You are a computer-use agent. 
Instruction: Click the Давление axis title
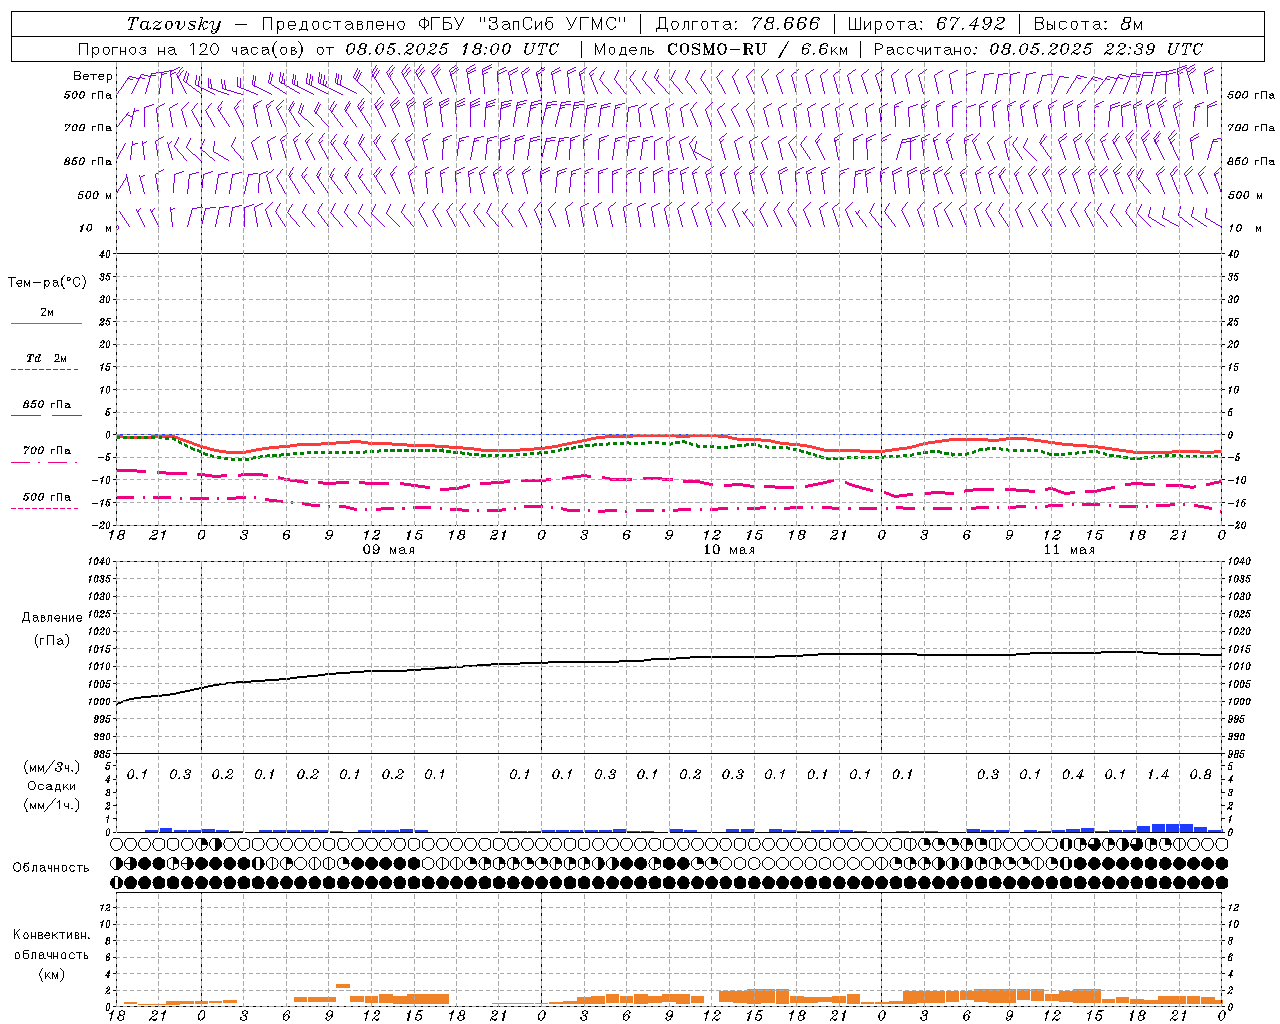point(52,618)
